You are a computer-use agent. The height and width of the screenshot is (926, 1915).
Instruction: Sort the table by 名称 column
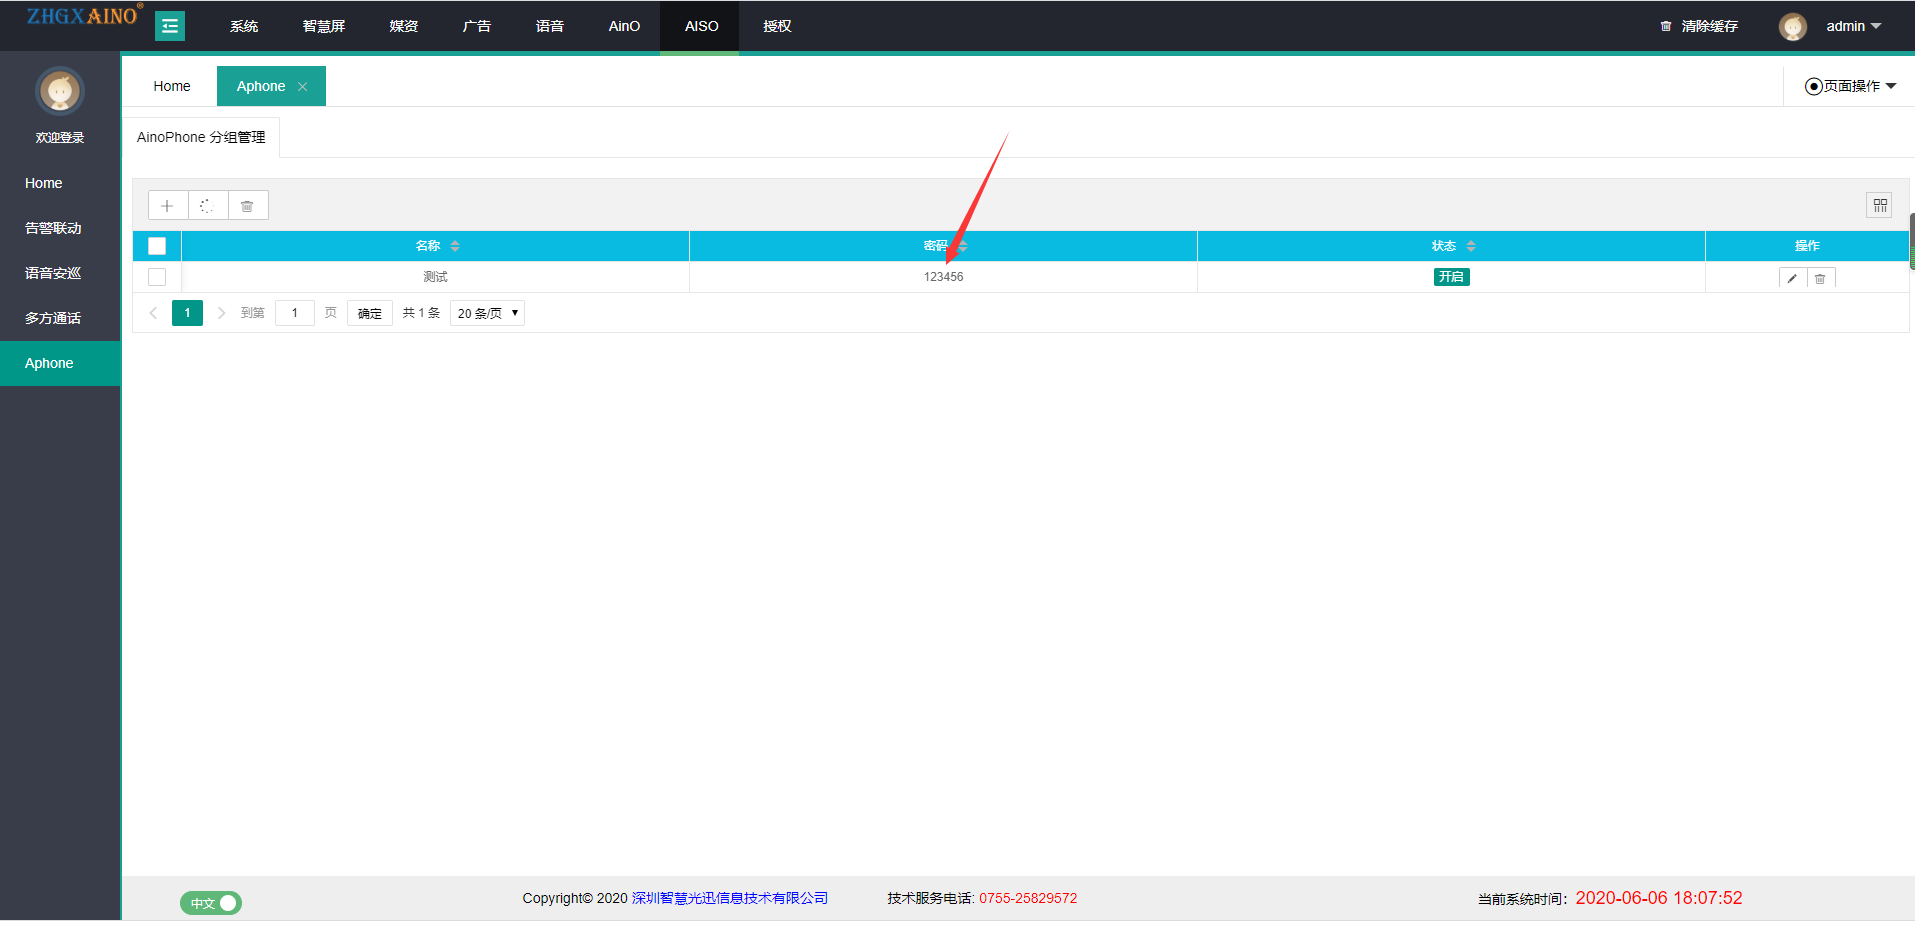[x=455, y=246]
